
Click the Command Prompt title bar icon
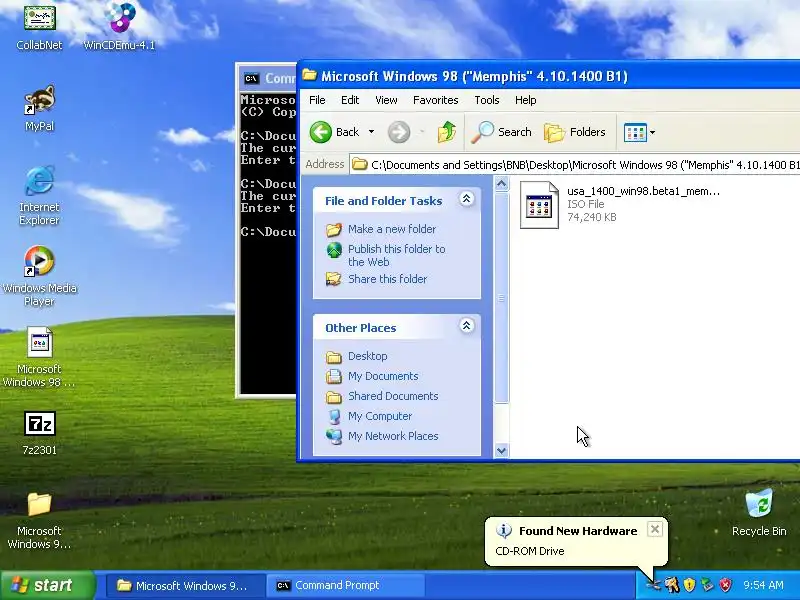(x=251, y=79)
